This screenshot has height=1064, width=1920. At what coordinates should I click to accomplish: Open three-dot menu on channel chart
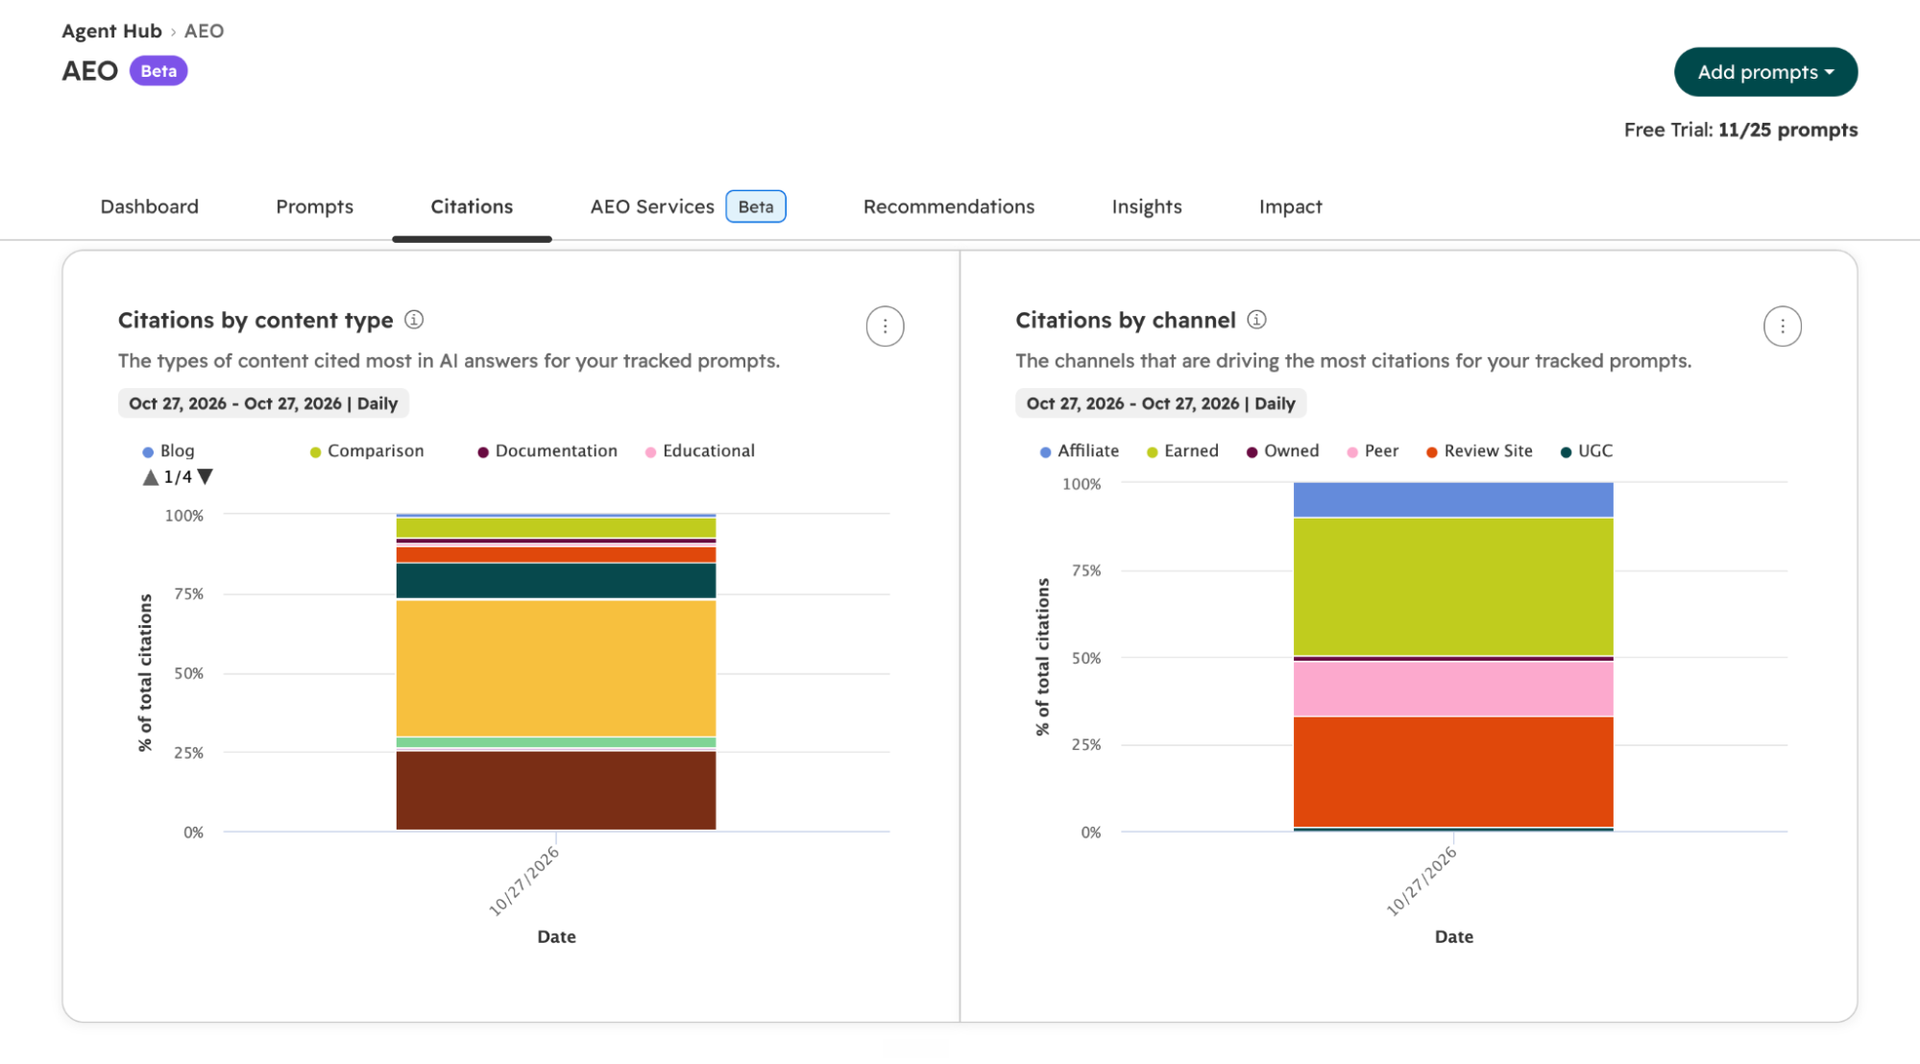[x=1782, y=326]
